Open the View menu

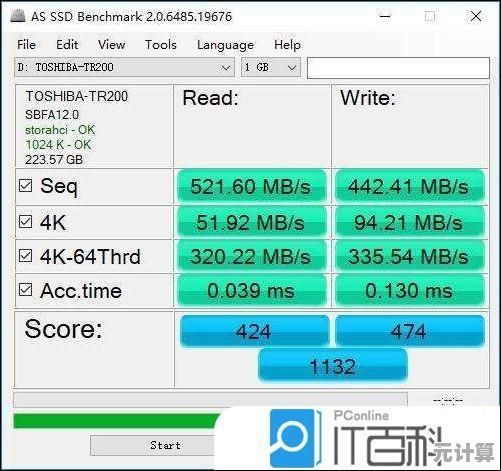[112, 45]
